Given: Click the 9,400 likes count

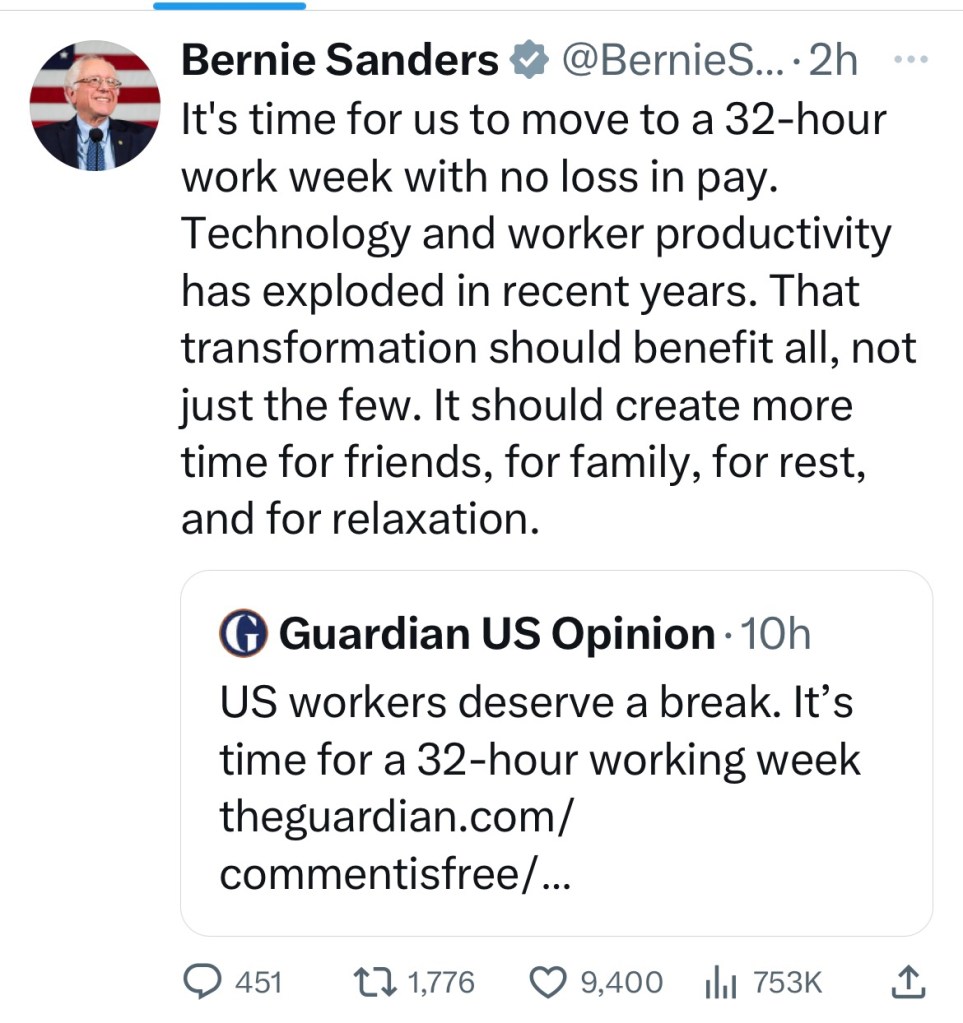Looking at the screenshot, I should pos(621,983).
